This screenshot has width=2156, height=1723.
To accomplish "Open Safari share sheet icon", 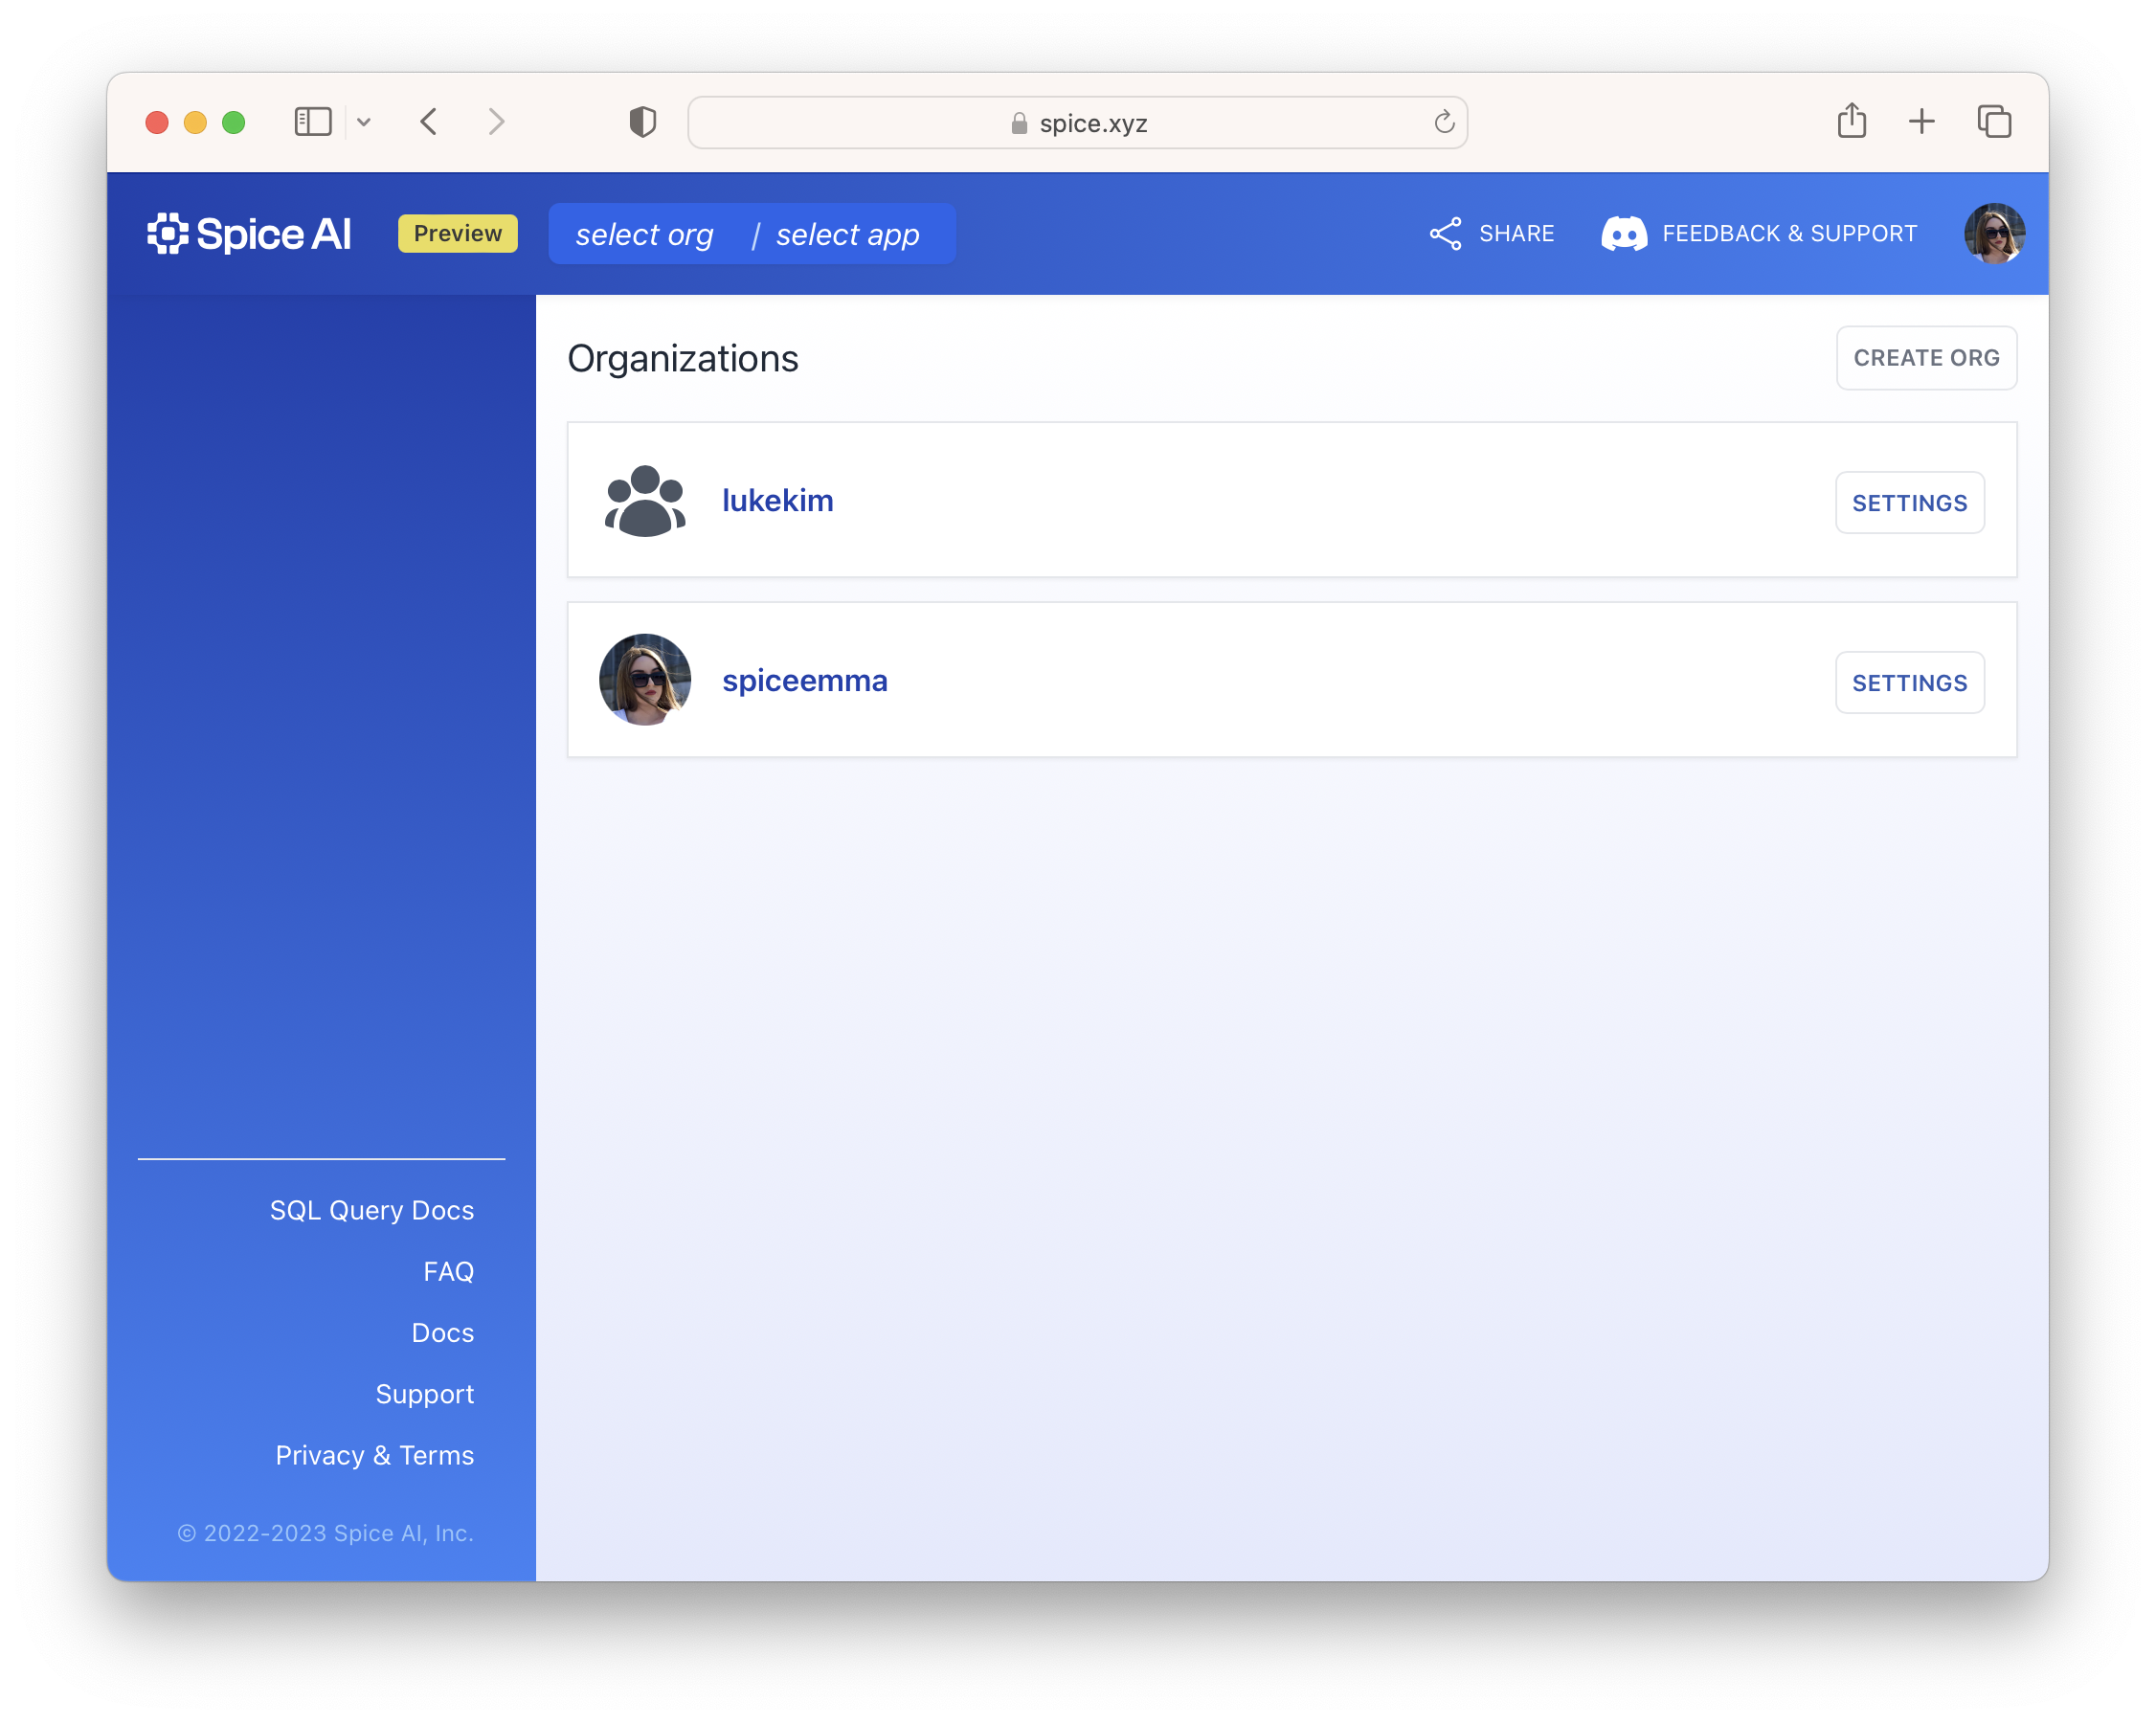I will click(x=1851, y=122).
